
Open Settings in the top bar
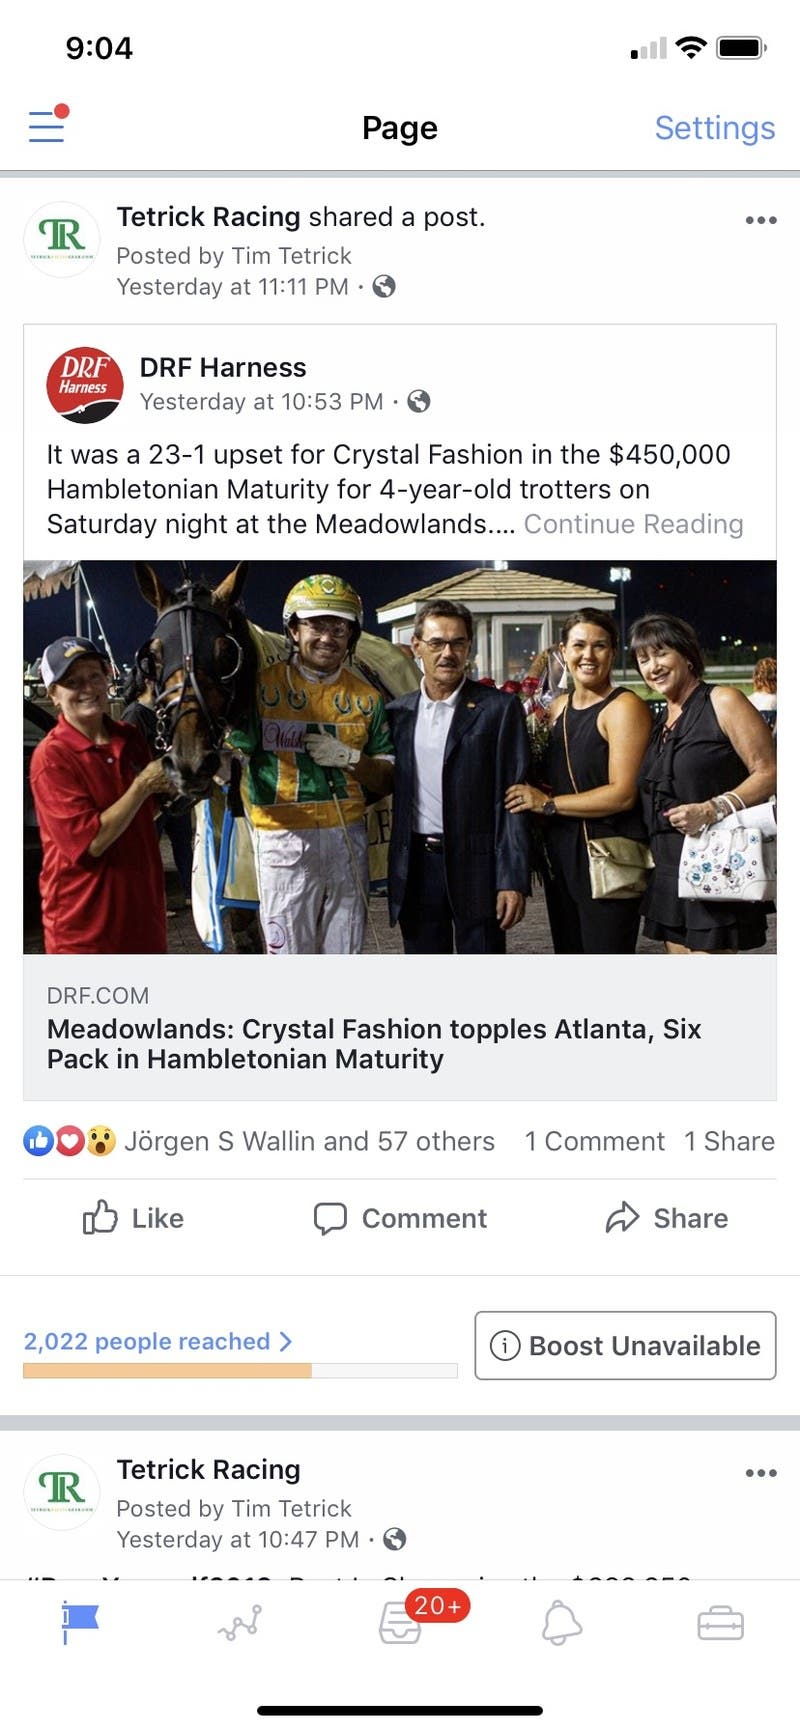coord(714,128)
